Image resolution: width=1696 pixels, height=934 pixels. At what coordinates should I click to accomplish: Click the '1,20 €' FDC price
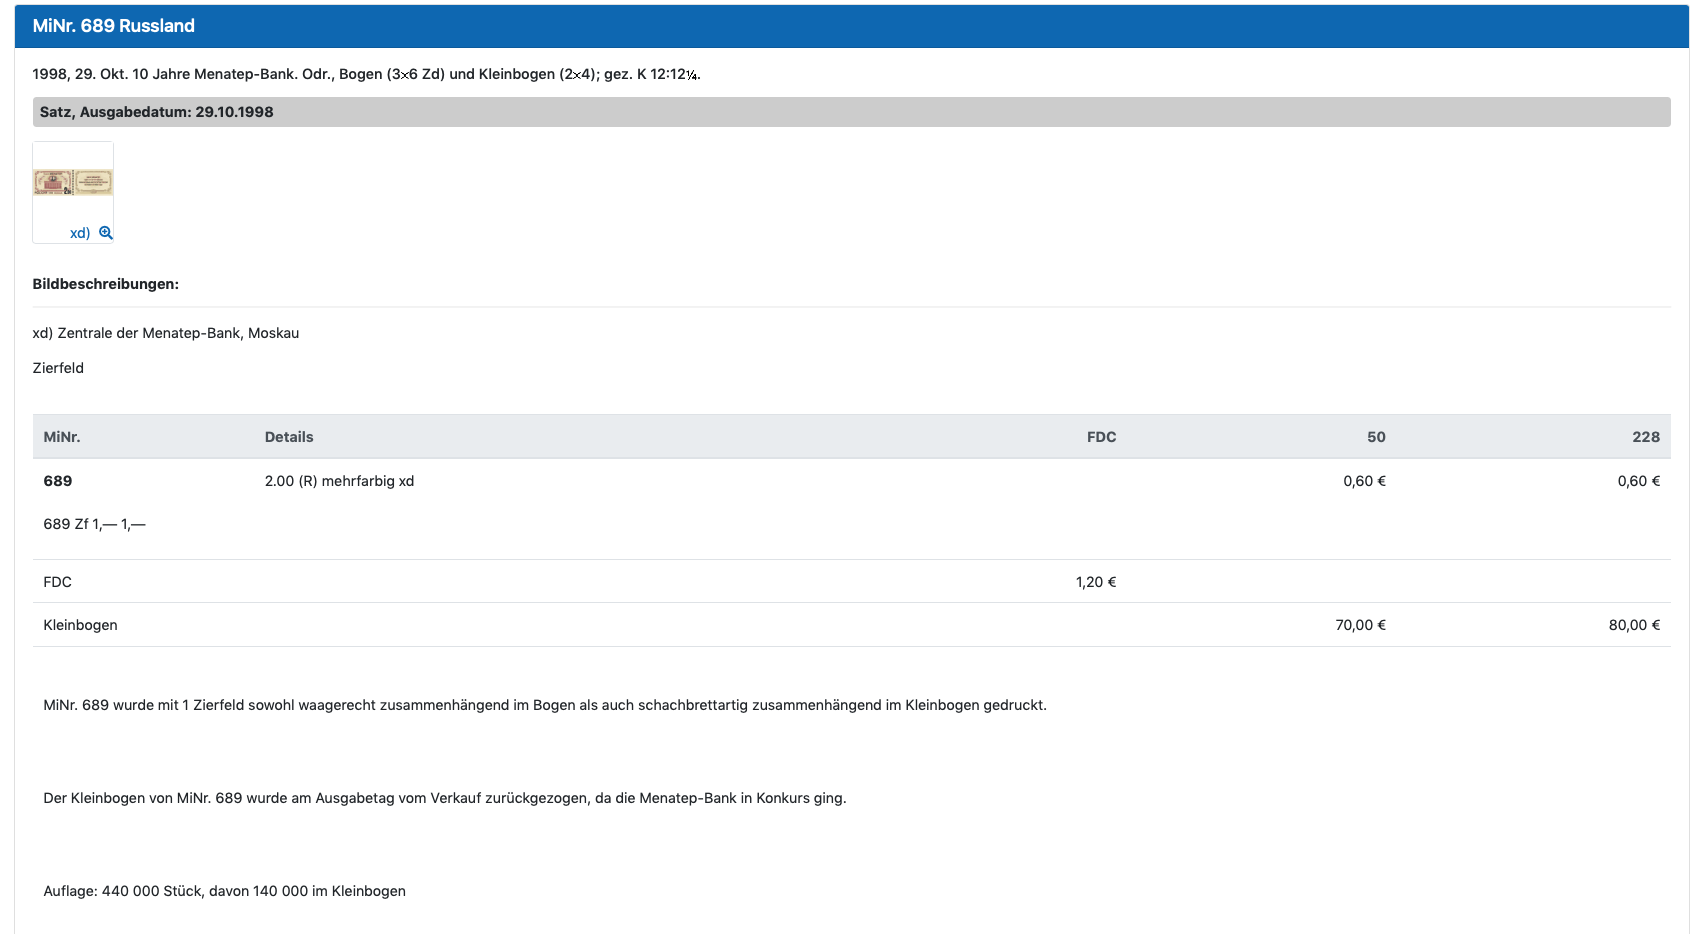coord(1096,582)
